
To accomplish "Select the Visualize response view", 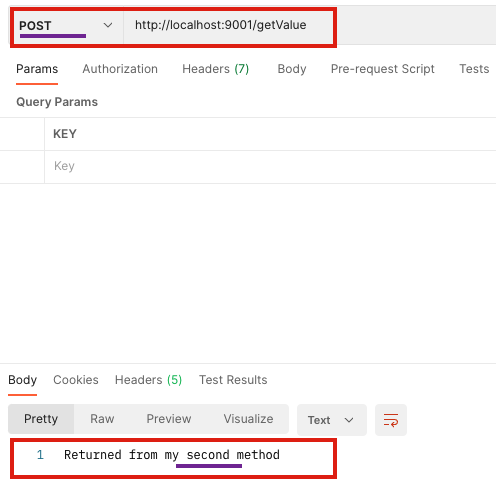I will tap(248, 419).
